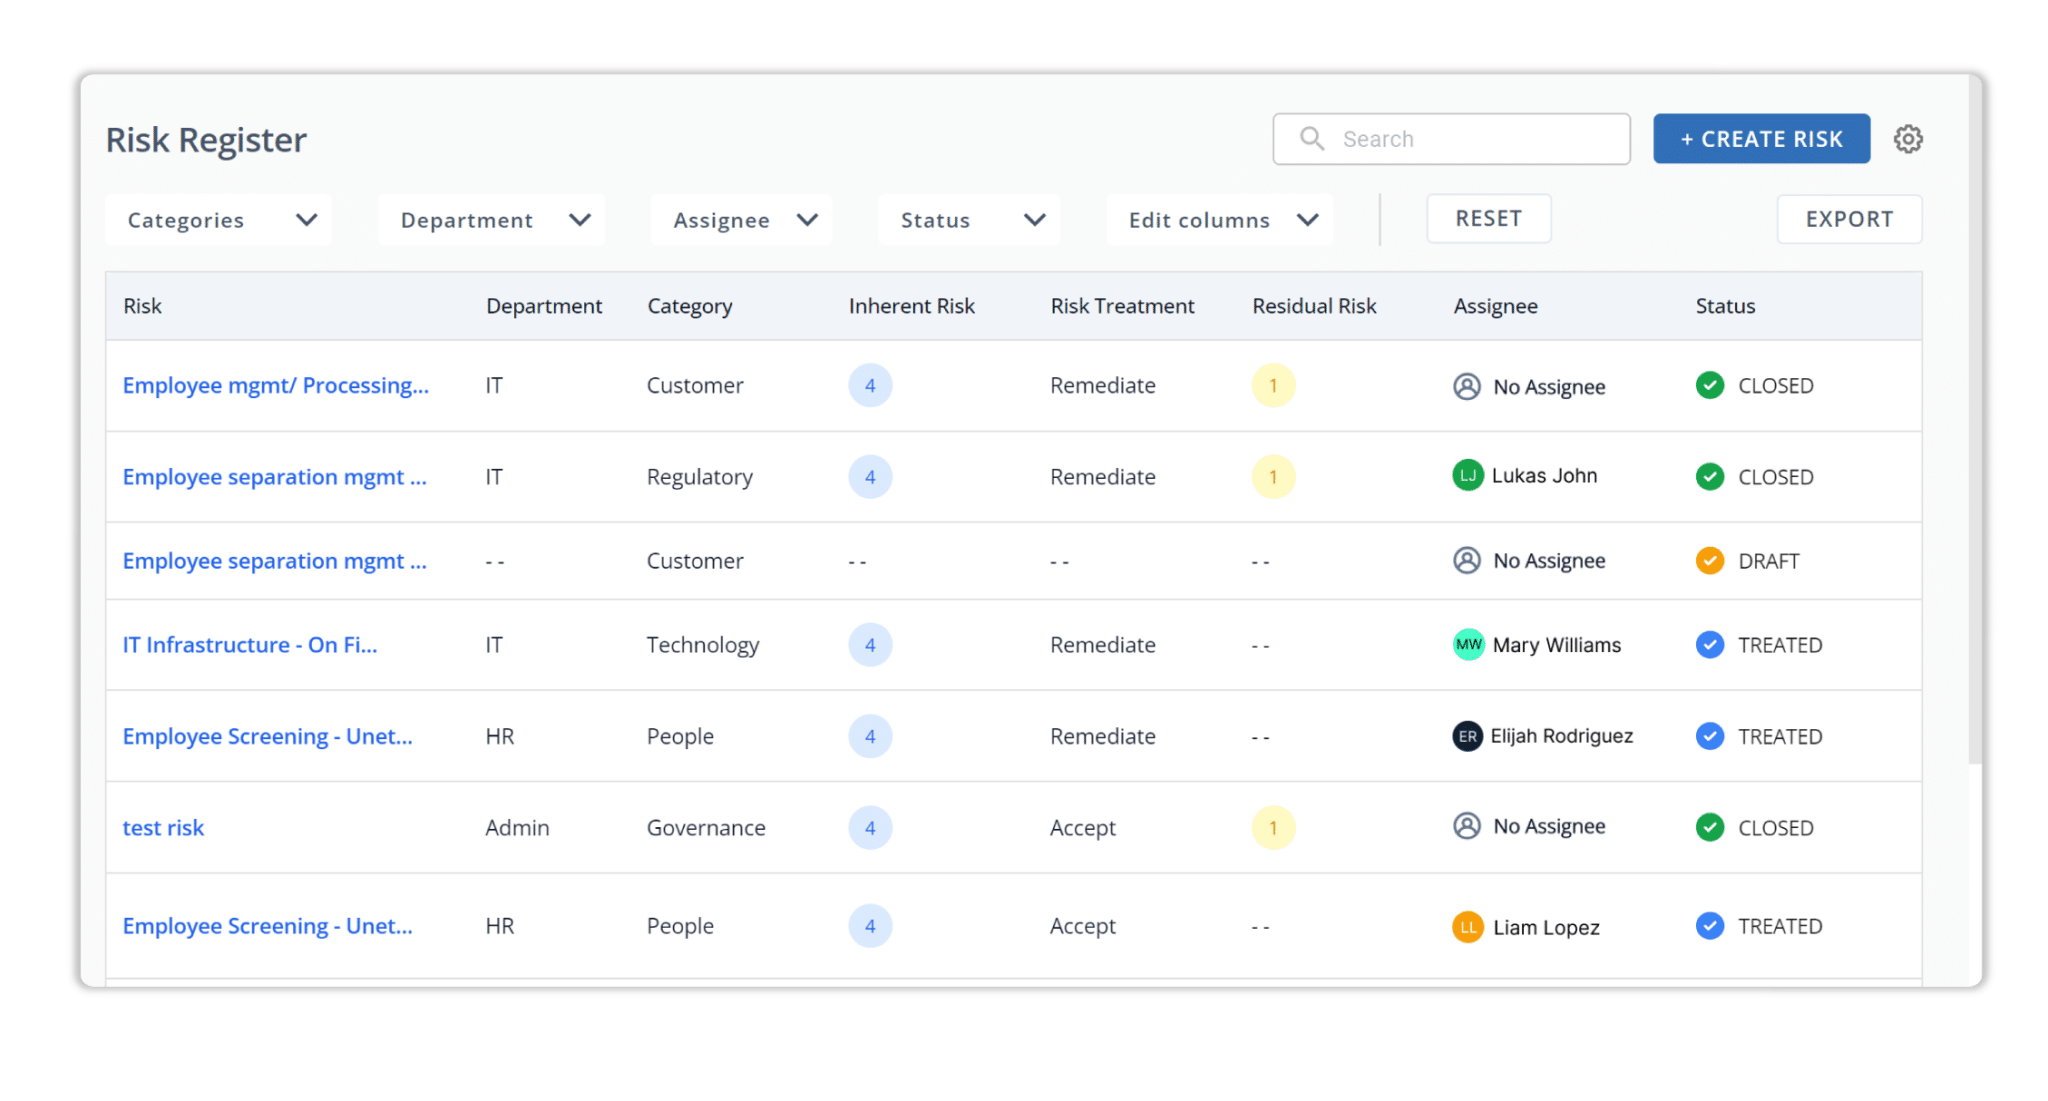Click inherent risk badge 4 in Employee mgmt row
This screenshot has height=1101, width=2048.
870,385
